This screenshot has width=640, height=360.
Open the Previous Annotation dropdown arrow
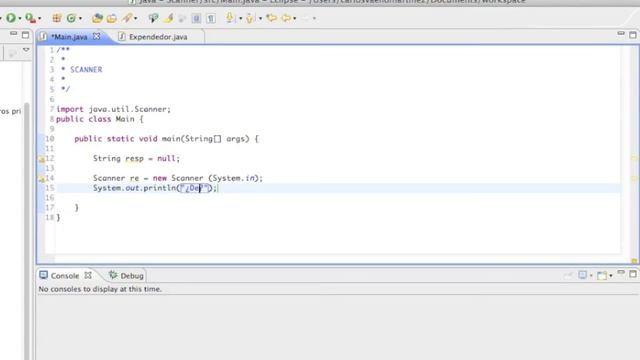(x=260, y=18)
